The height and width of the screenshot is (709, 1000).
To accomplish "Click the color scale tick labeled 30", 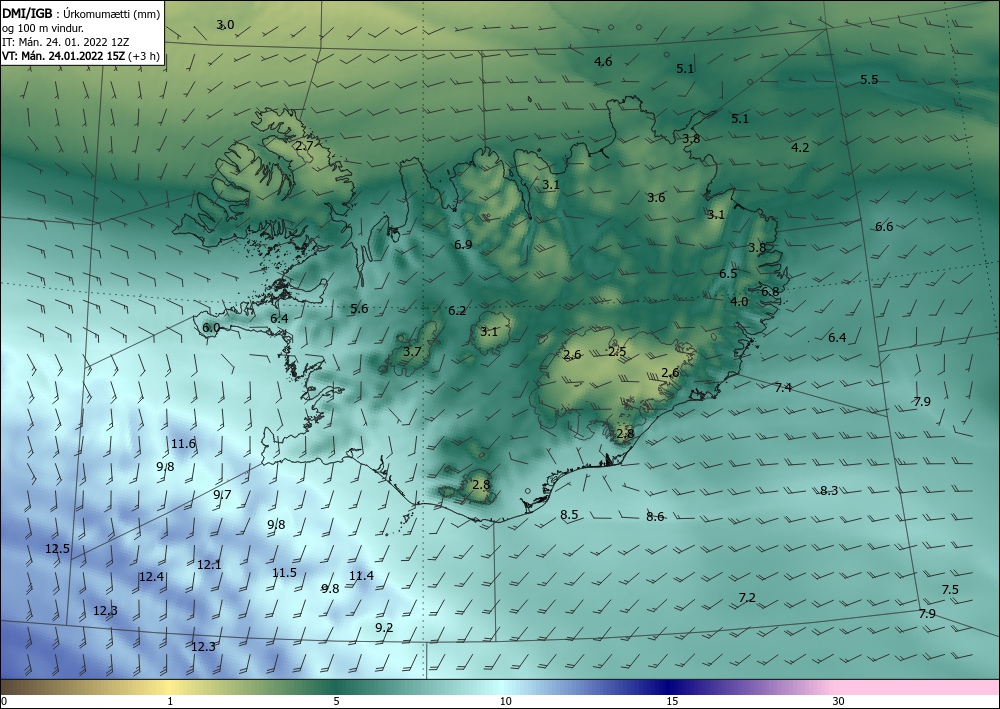I will [839, 702].
